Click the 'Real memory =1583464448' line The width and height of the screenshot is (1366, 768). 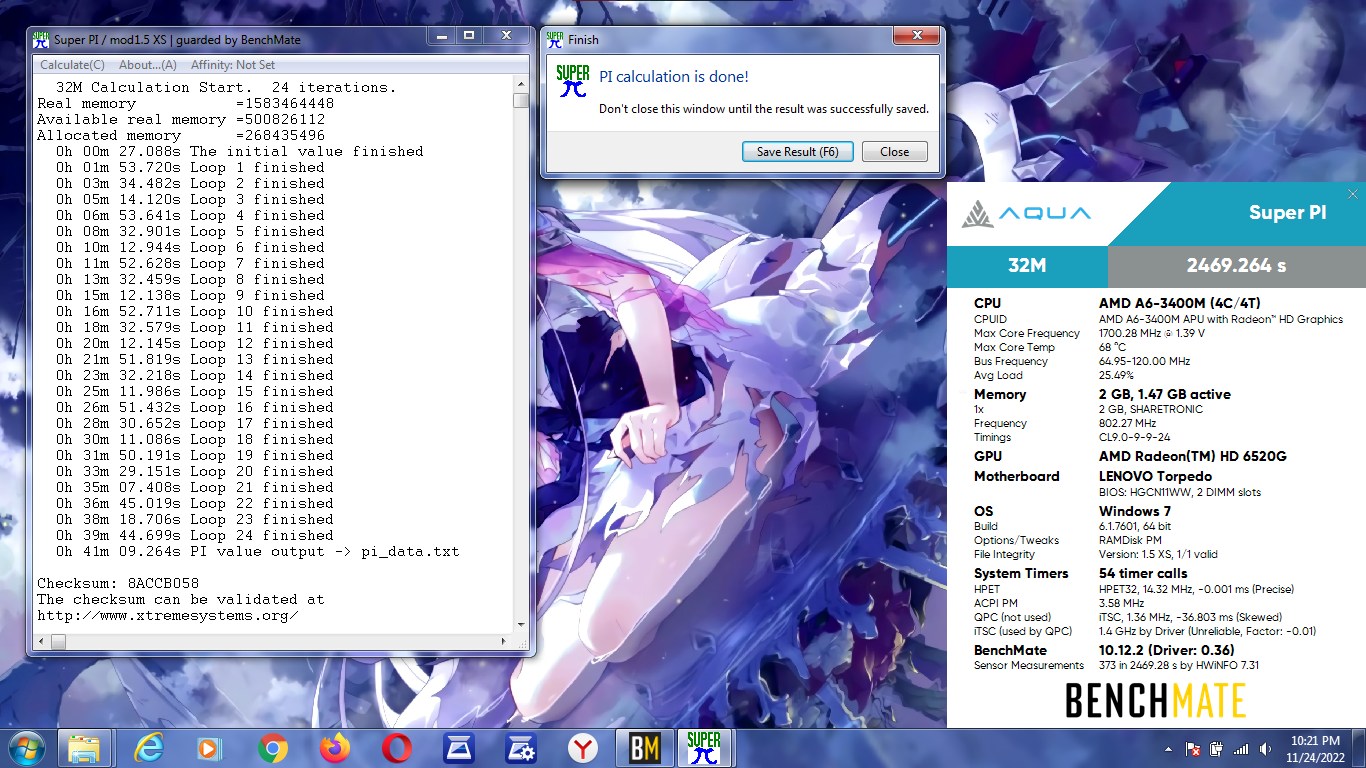click(186, 103)
